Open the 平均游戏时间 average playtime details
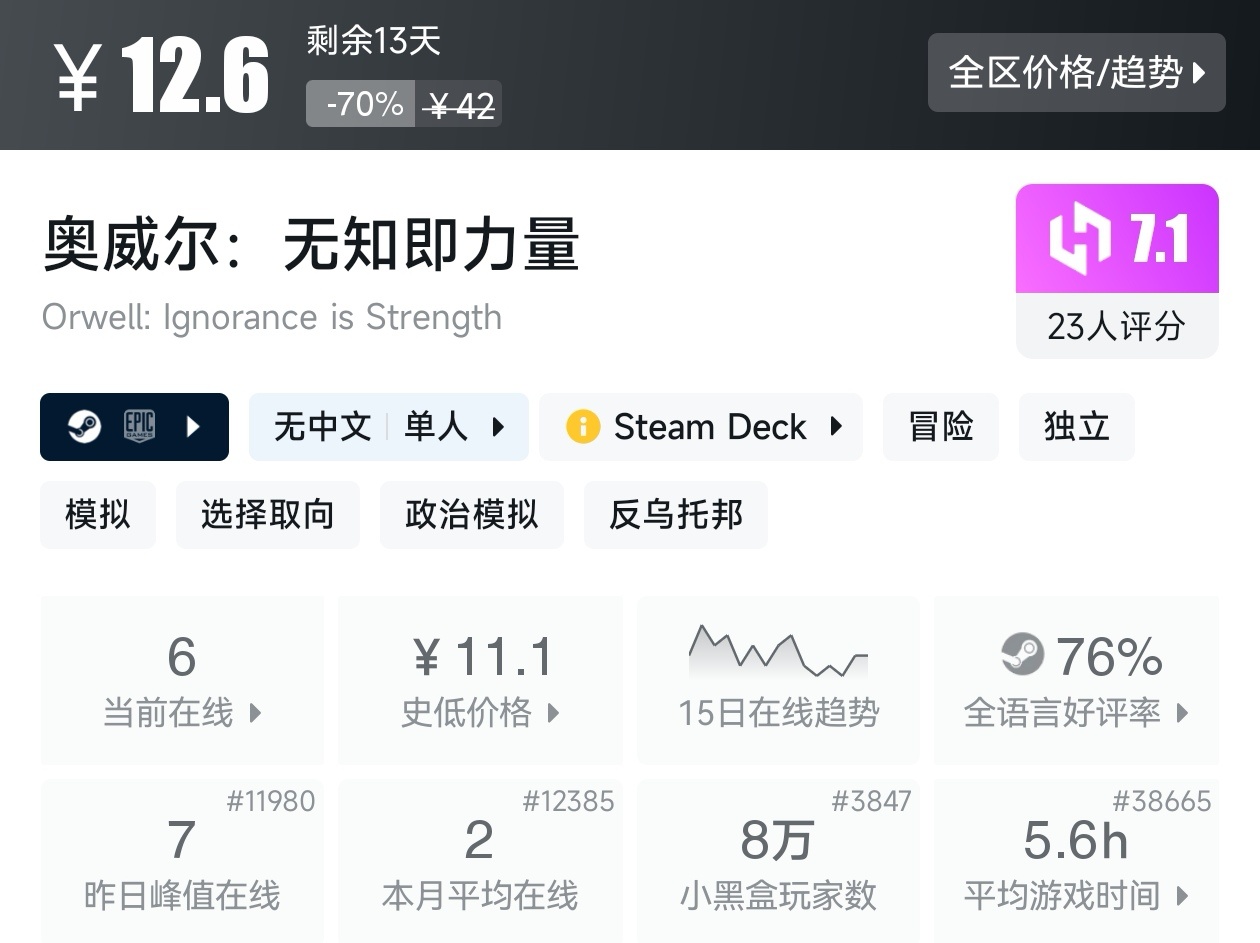Image resolution: width=1260 pixels, height=943 pixels. click(1076, 862)
